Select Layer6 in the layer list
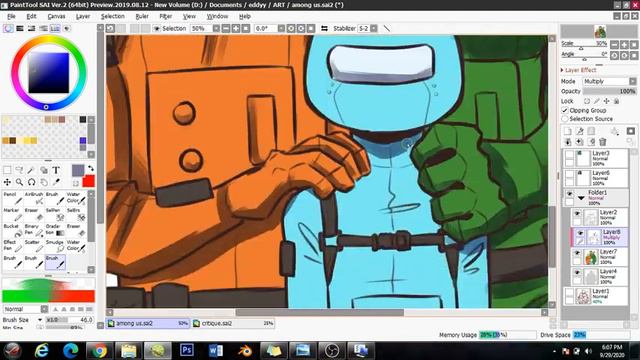The height and width of the screenshot is (360, 640). [596, 178]
